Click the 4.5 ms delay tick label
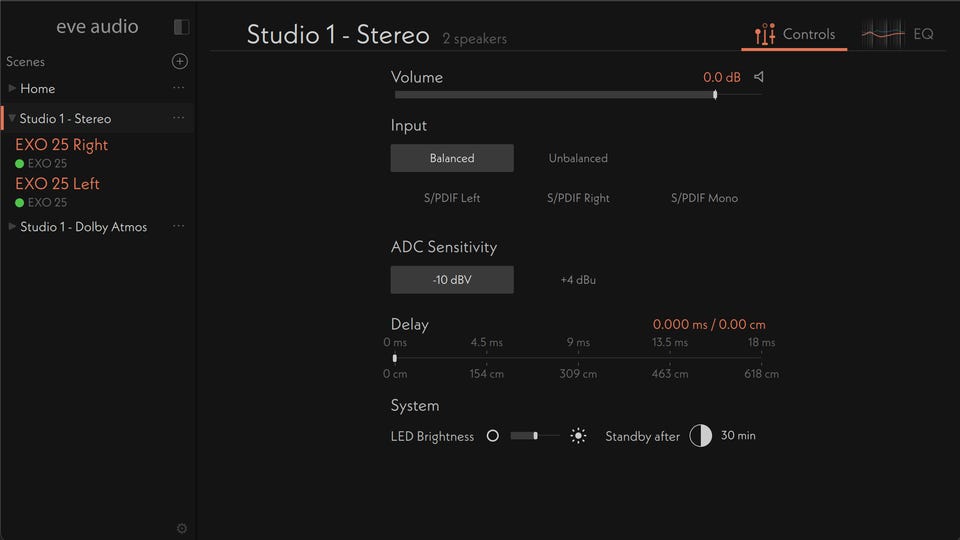 (487, 342)
